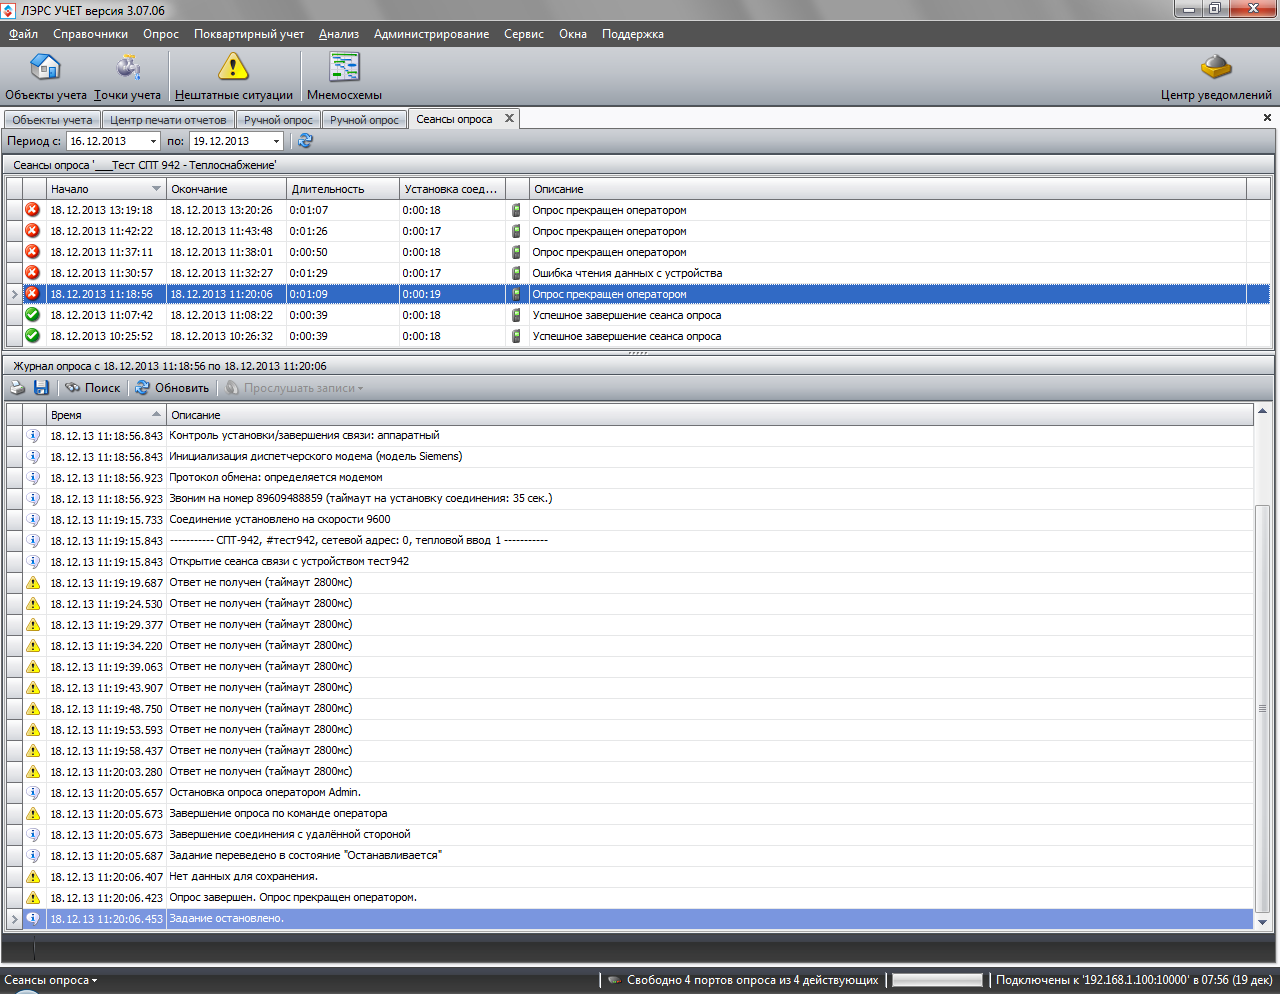The width and height of the screenshot is (1280, 994).
Task: Click the error icon for session 11:42:22
Action: 32,231
